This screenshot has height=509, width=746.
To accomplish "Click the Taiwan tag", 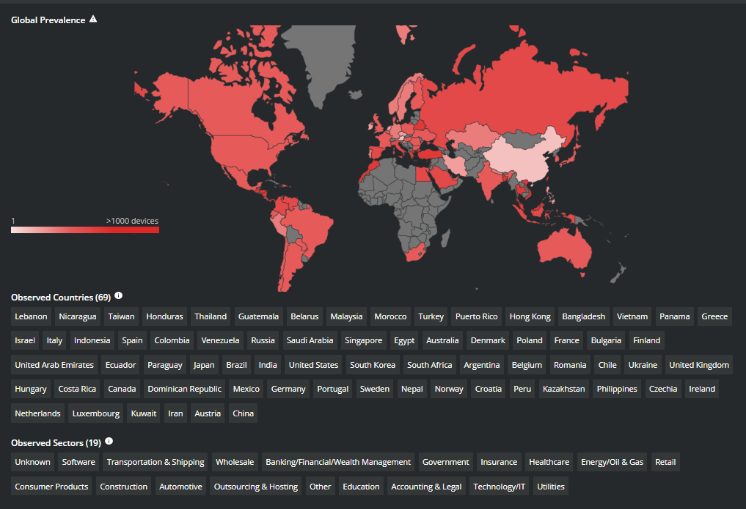I will click(121, 316).
